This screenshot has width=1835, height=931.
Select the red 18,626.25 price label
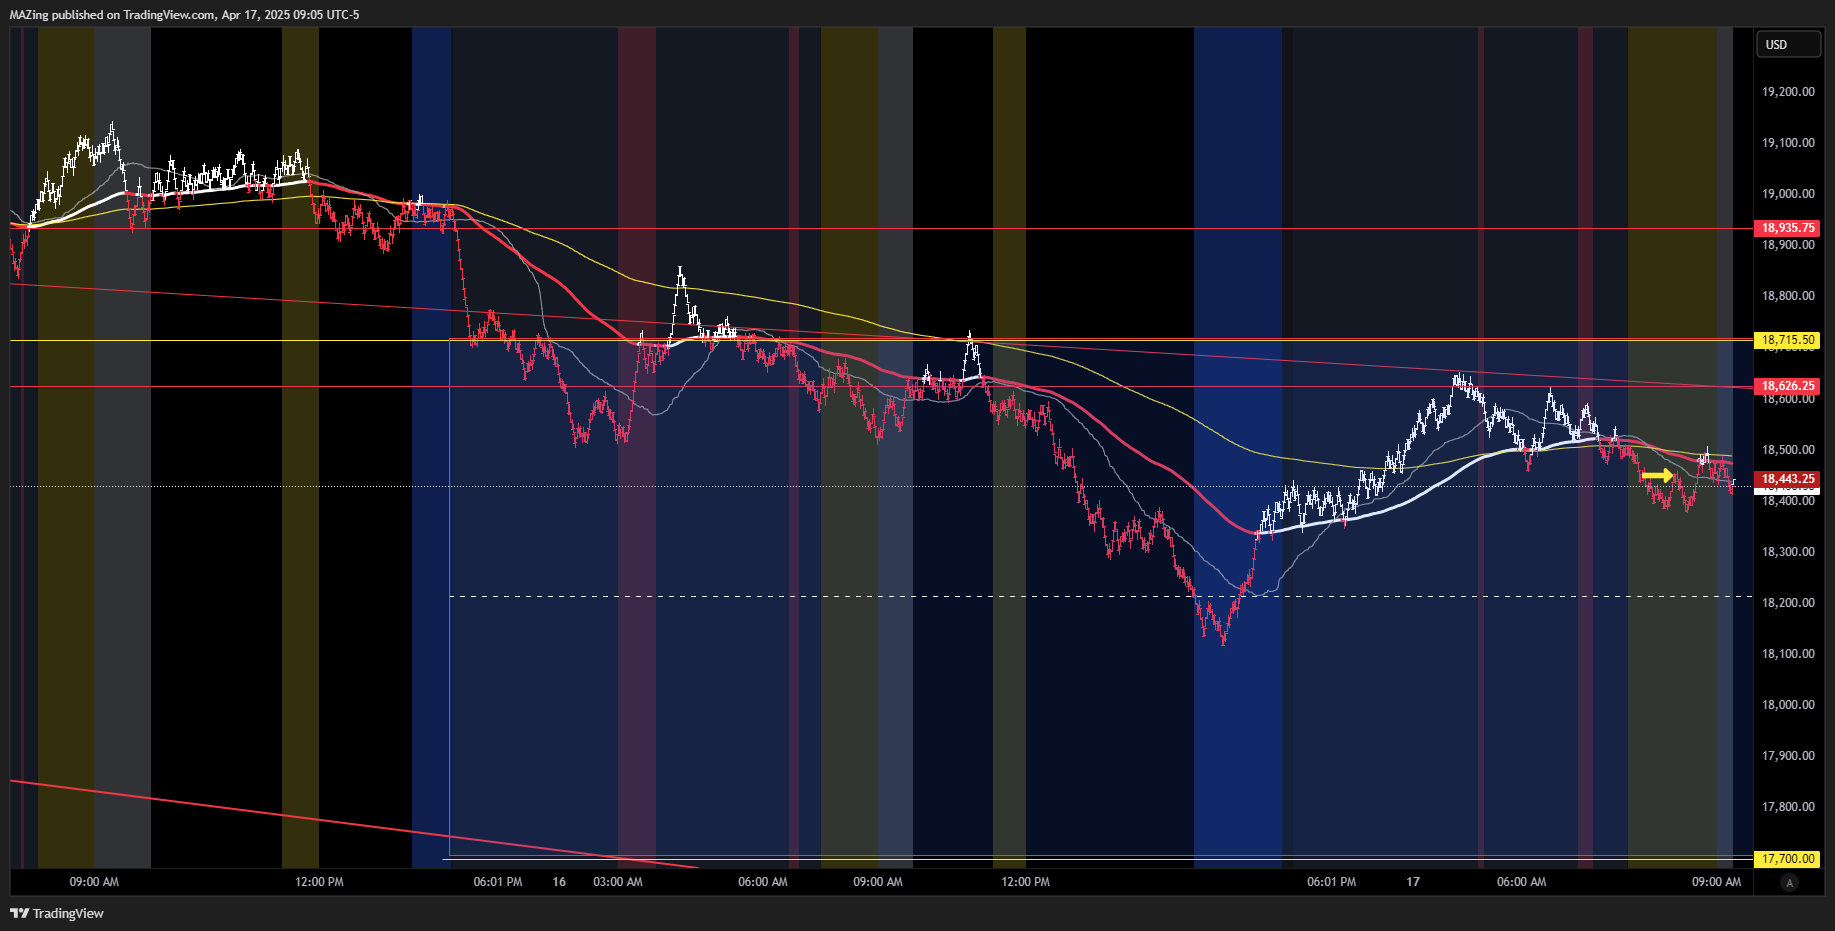click(1788, 386)
